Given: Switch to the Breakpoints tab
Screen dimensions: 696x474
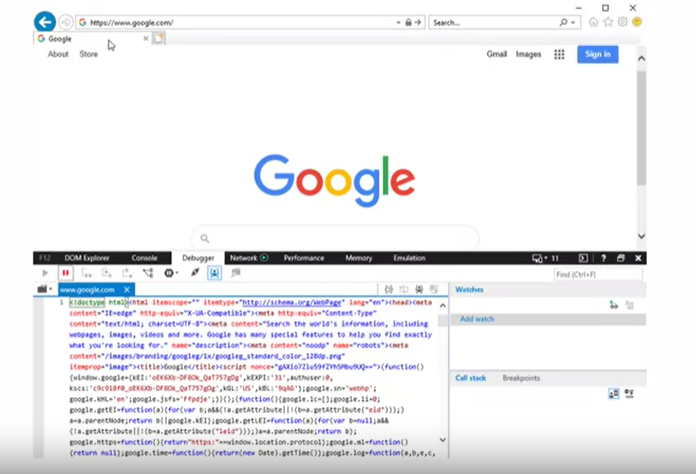Looking at the screenshot, I should coord(521,378).
